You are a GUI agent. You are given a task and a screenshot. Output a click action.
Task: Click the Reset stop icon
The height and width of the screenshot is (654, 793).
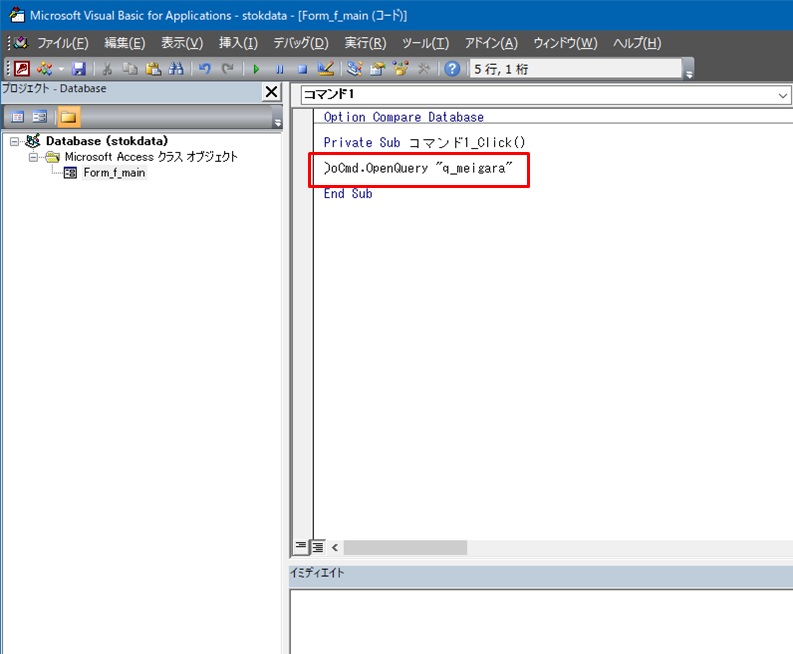click(x=302, y=69)
